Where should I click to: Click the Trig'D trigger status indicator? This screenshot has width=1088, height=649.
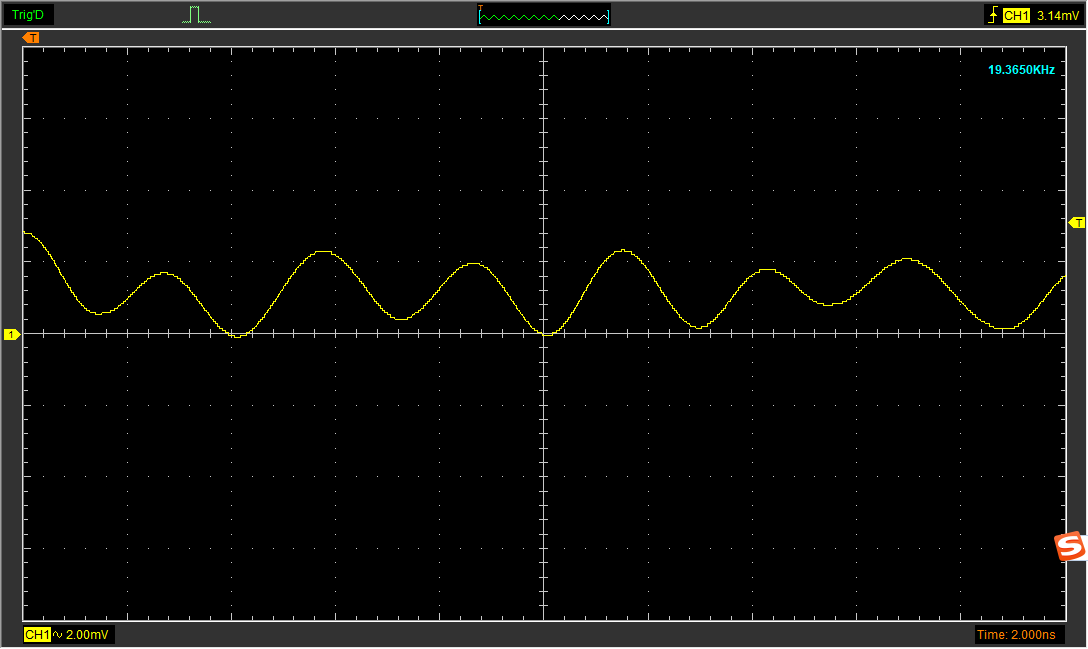tap(28, 15)
